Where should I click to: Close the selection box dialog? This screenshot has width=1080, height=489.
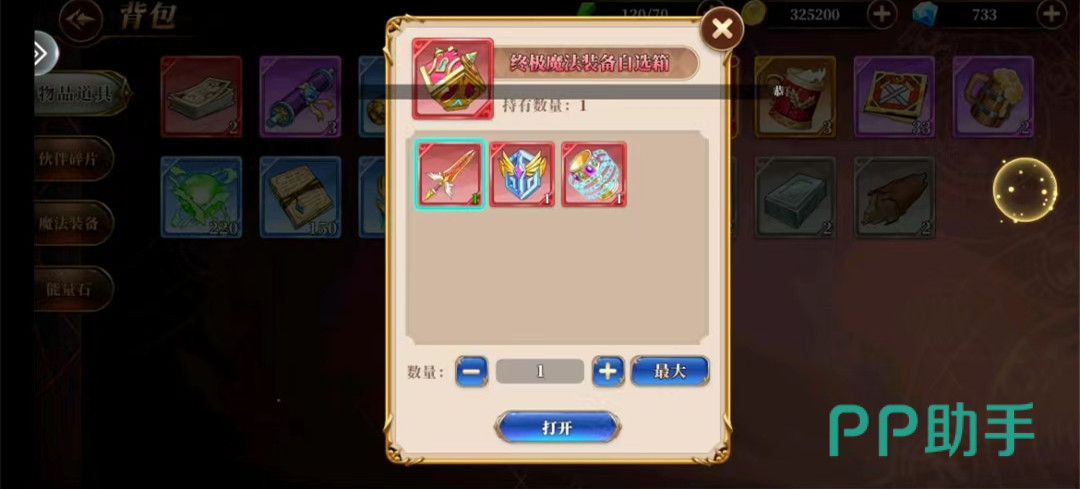point(722,29)
